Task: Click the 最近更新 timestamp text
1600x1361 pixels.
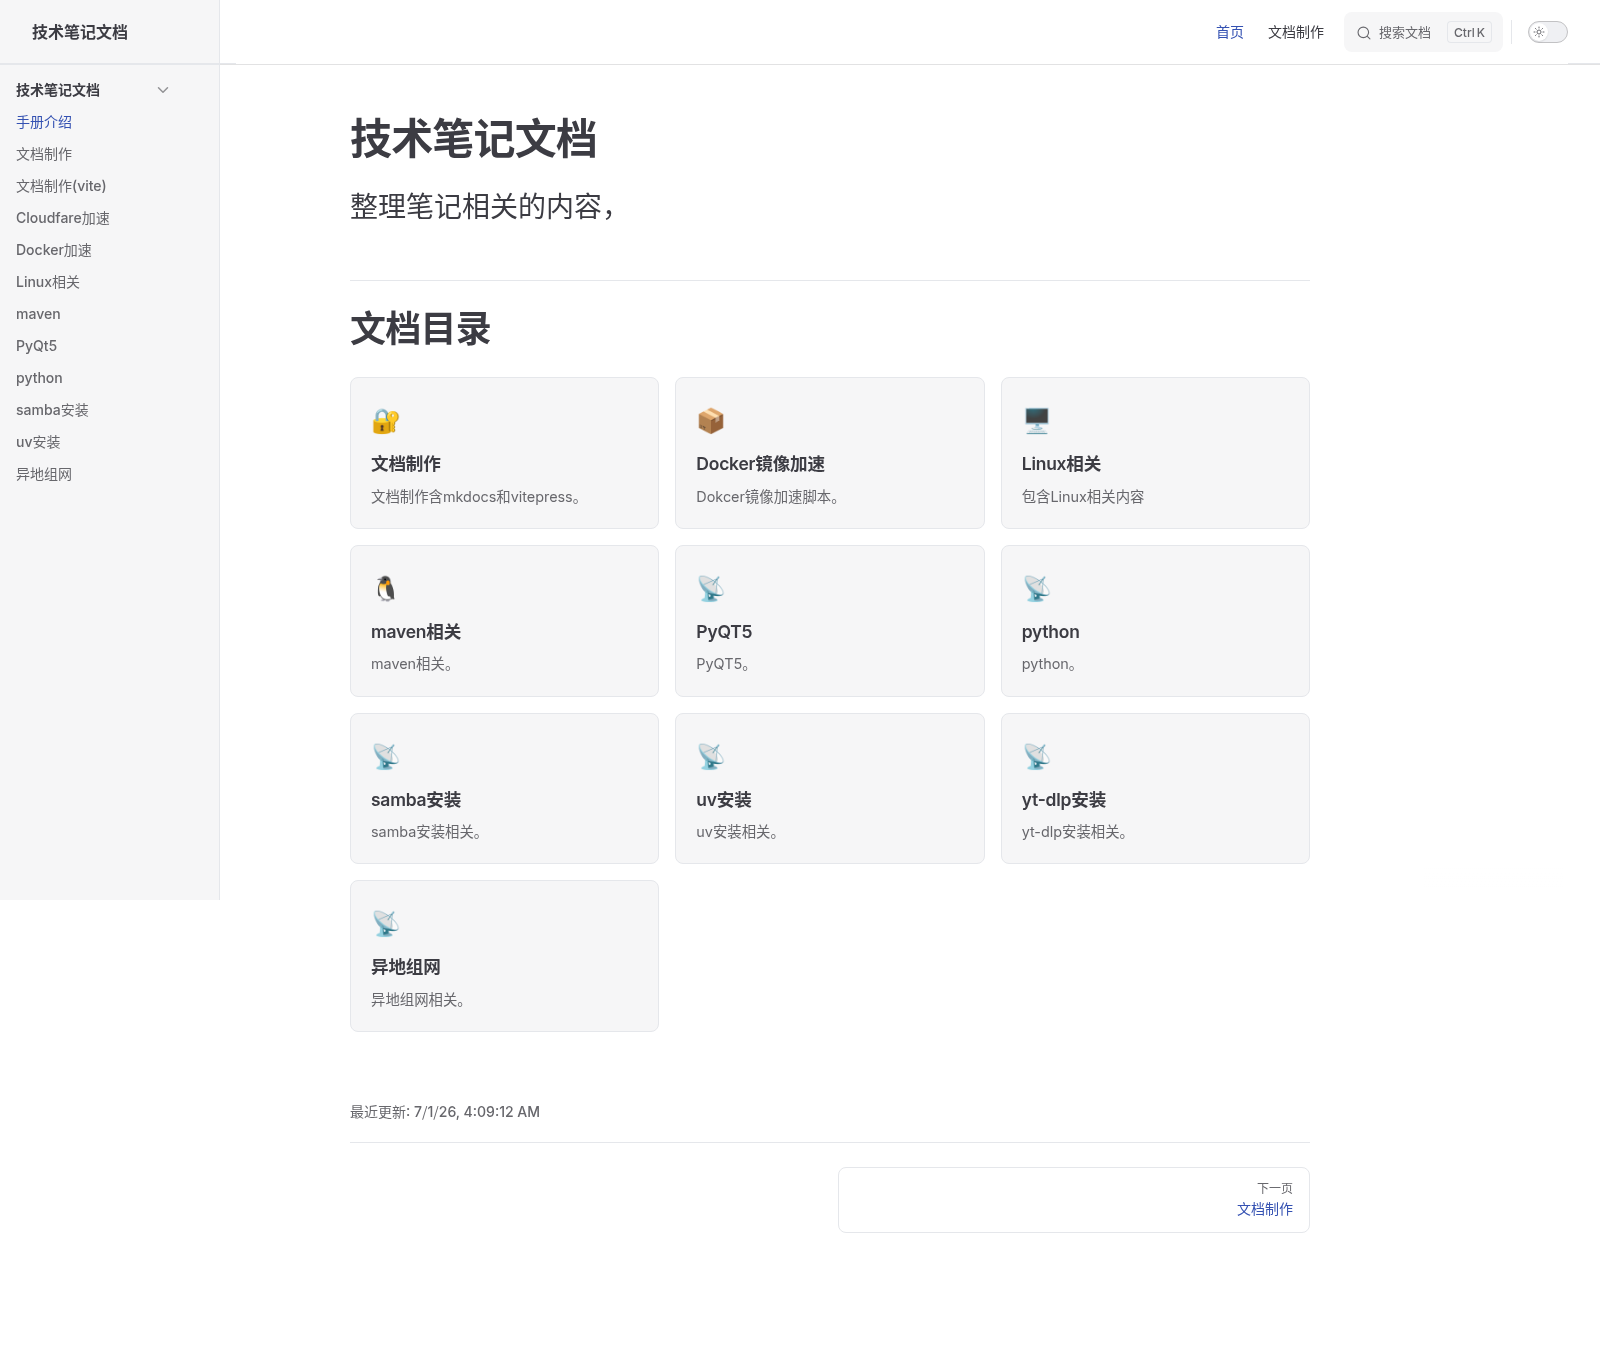Action: point(445,1112)
